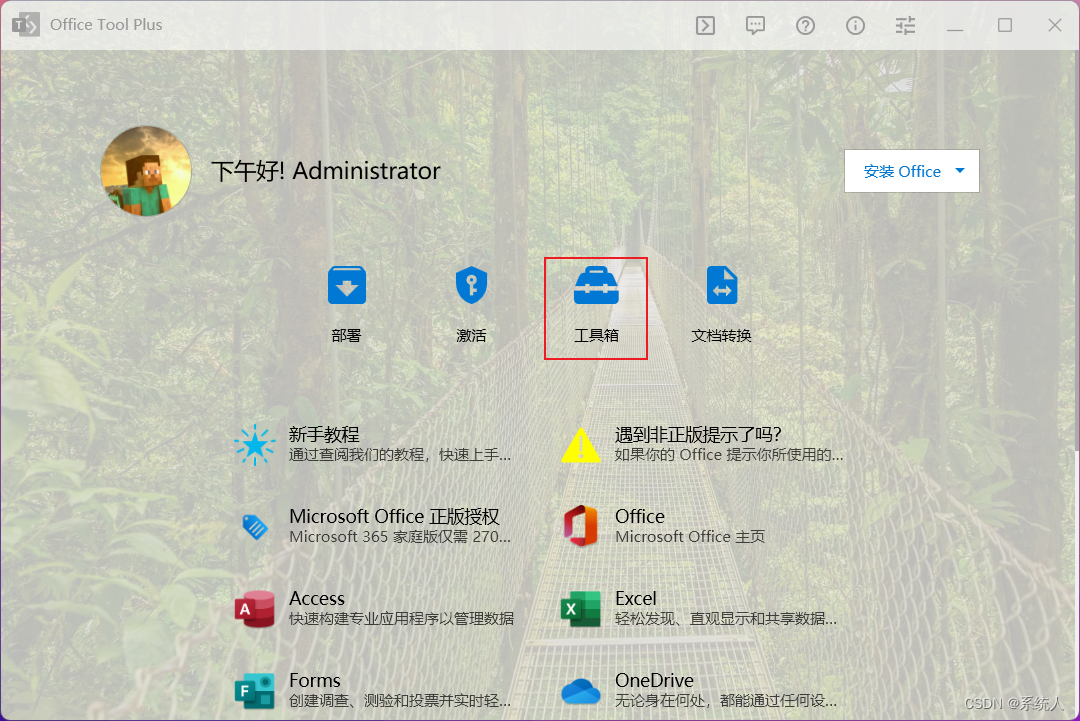Expand the 安装 Office dropdown arrow
The height and width of the screenshot is (721, 1080).
click(960, 170)
